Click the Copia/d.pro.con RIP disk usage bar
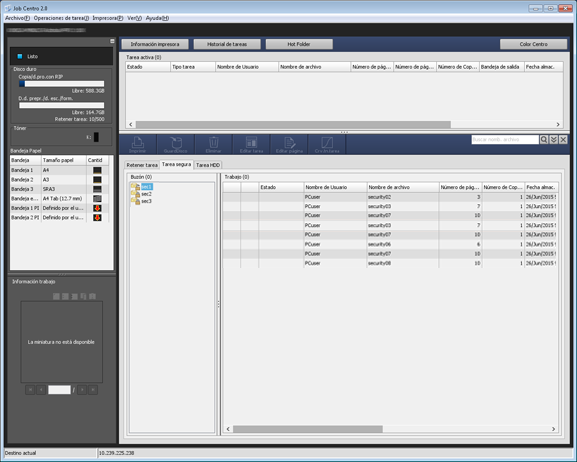This screenshot has height=462, width=577. pyautogui.click(x=61, y=84)
